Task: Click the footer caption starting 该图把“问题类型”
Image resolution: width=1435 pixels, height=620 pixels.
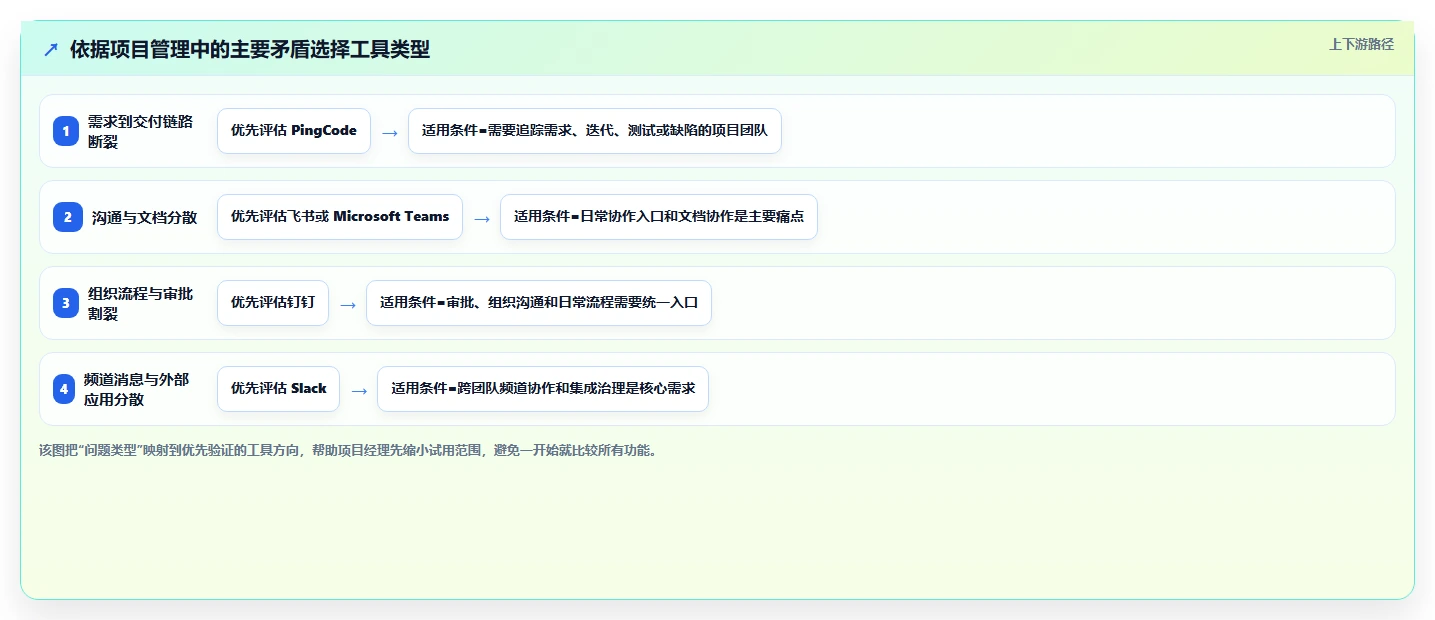Action: coord(348,450)
